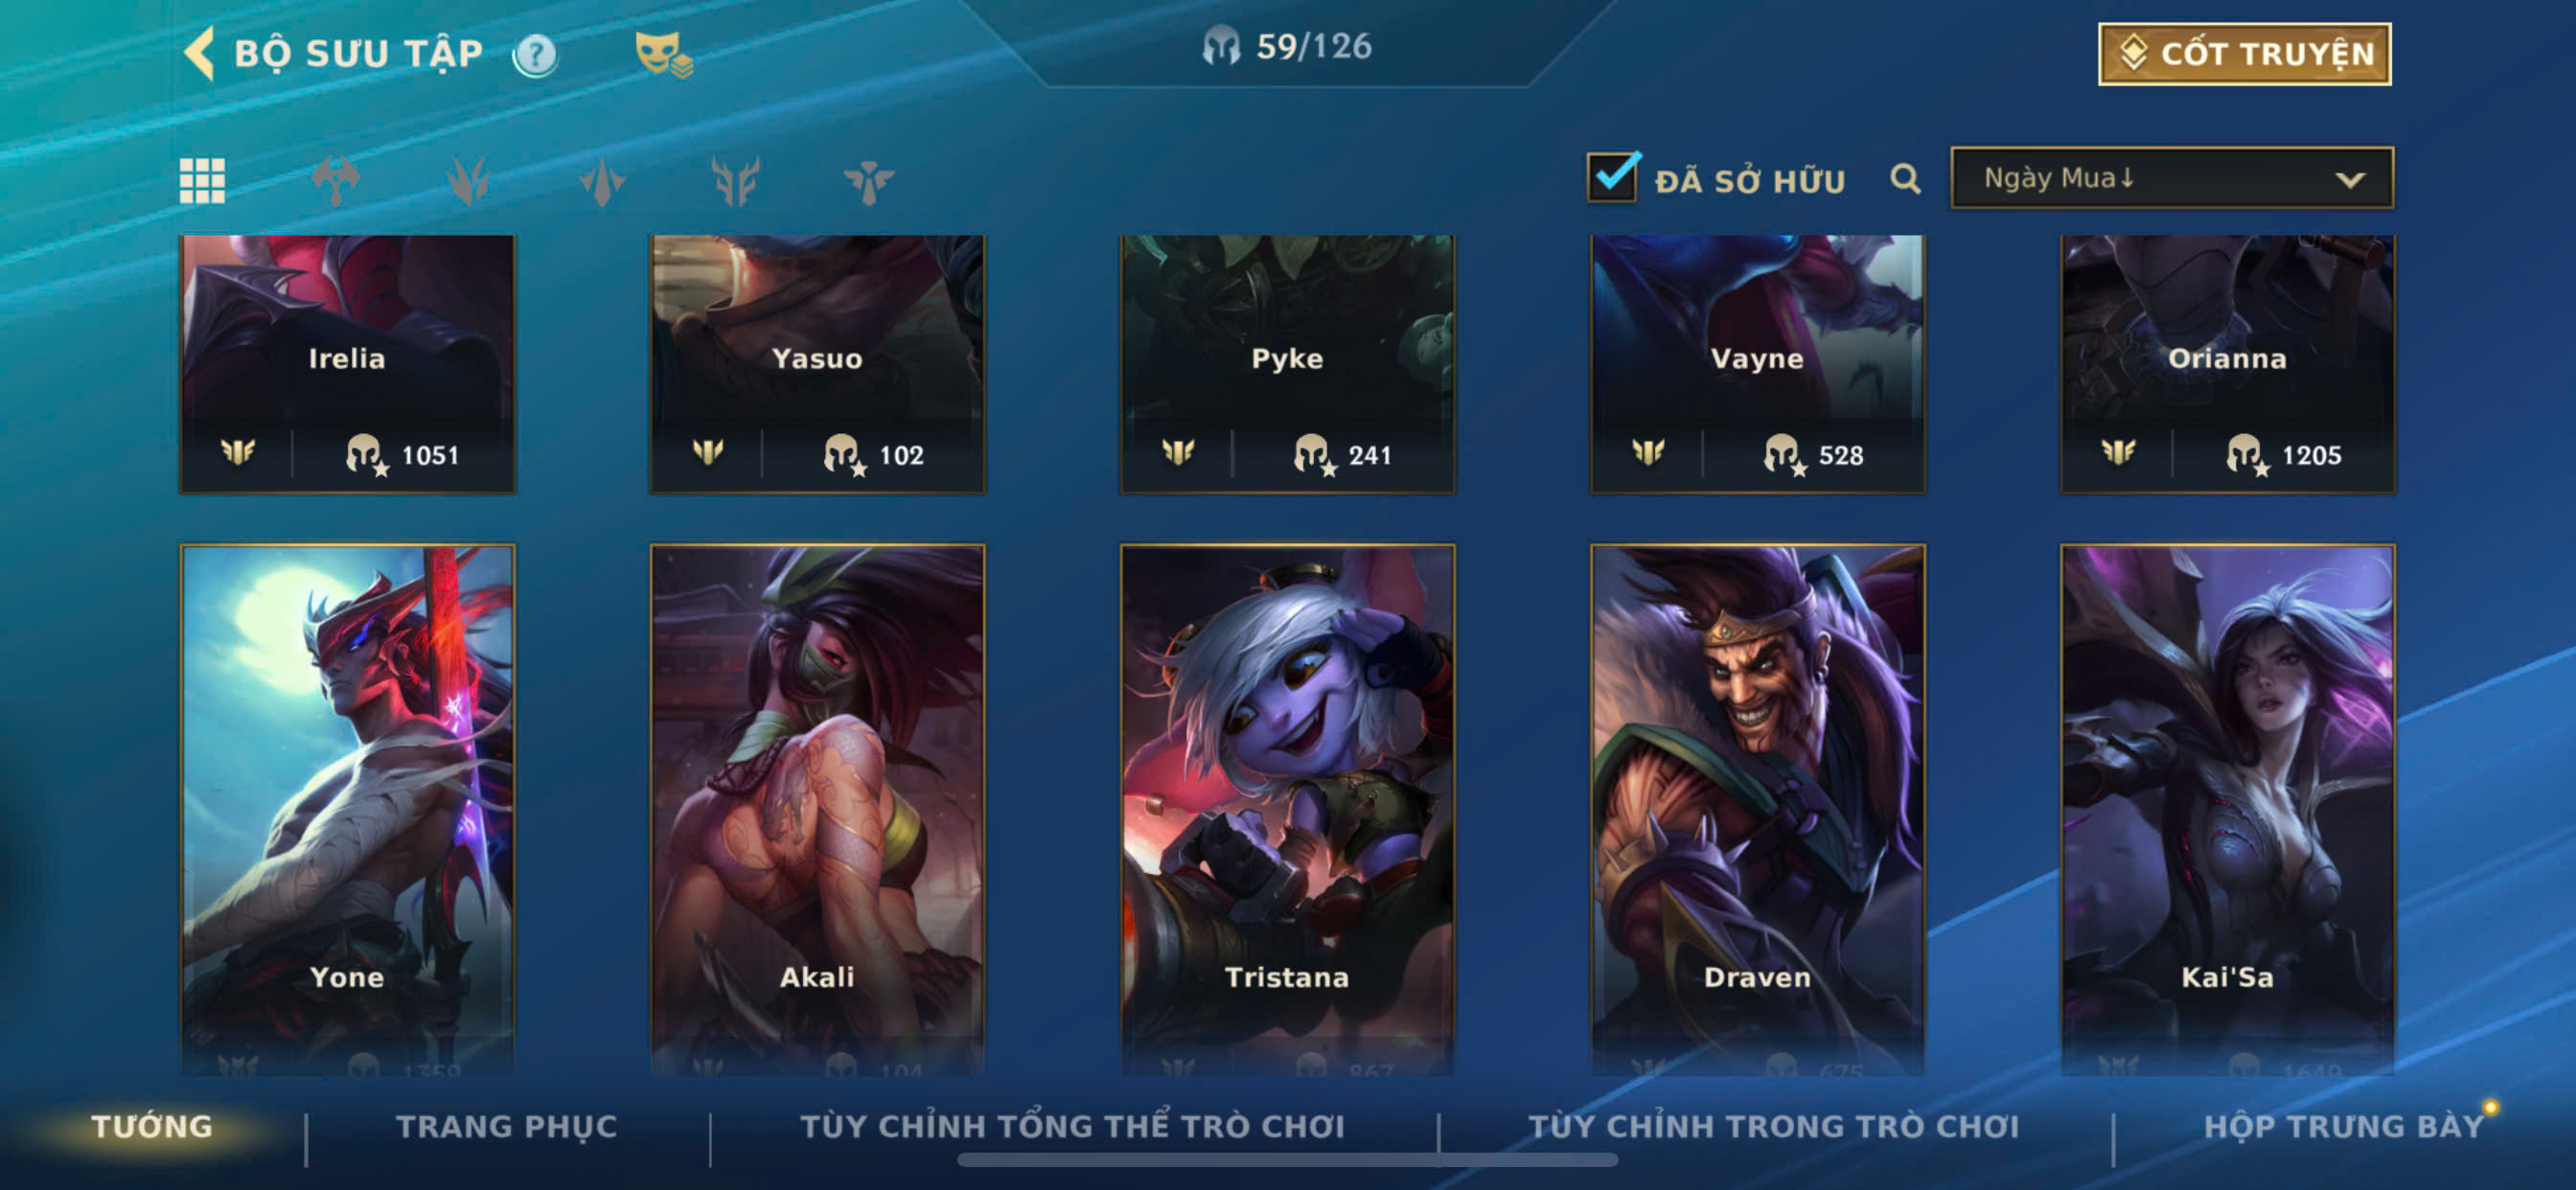Tap Irelia's mastery emblem icon
Viewport: 2576px width, 1190px height.
[238, 453]
